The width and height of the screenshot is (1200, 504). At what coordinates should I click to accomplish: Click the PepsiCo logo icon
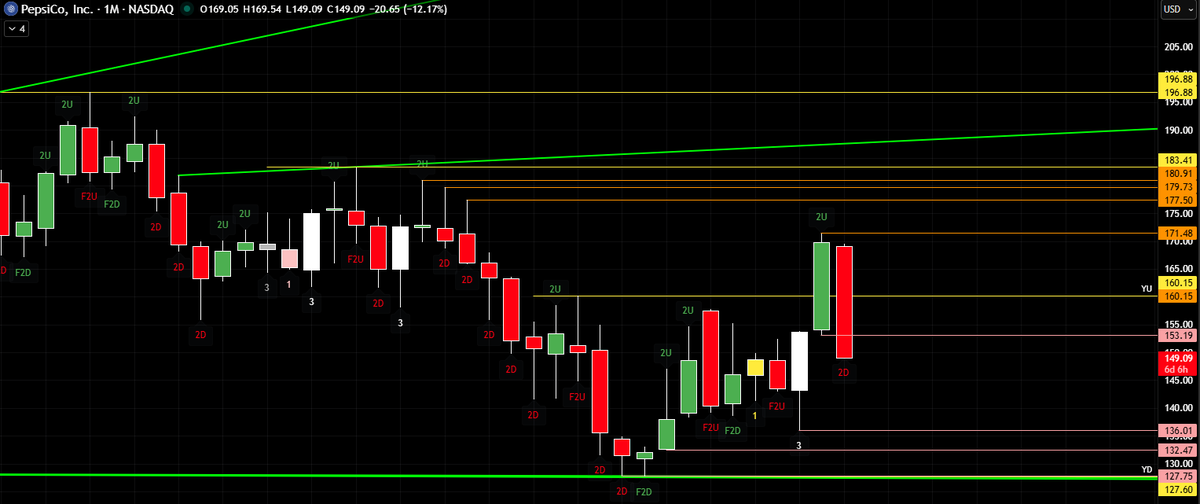[10, 9]
